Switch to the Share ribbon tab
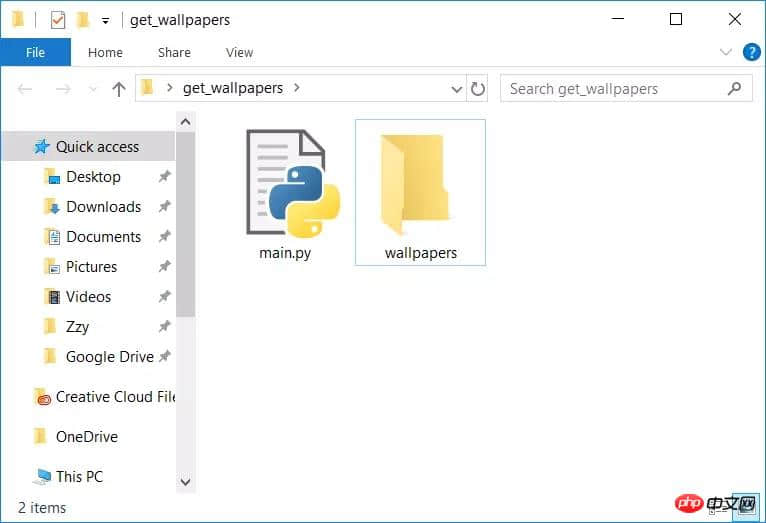The width and height of the screenshot is (766, 523). 174,52
